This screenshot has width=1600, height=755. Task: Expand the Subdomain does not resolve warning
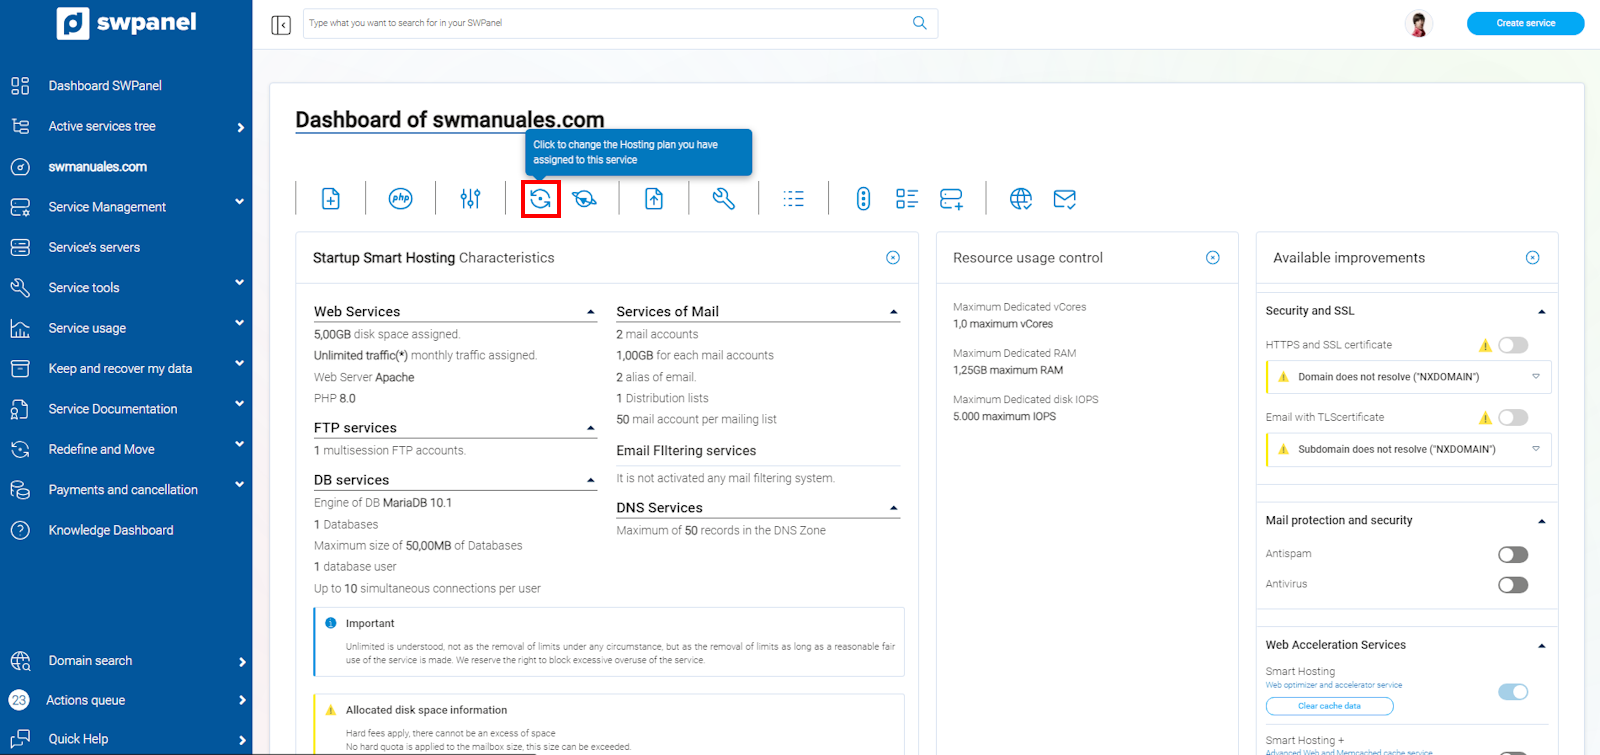1536,449
